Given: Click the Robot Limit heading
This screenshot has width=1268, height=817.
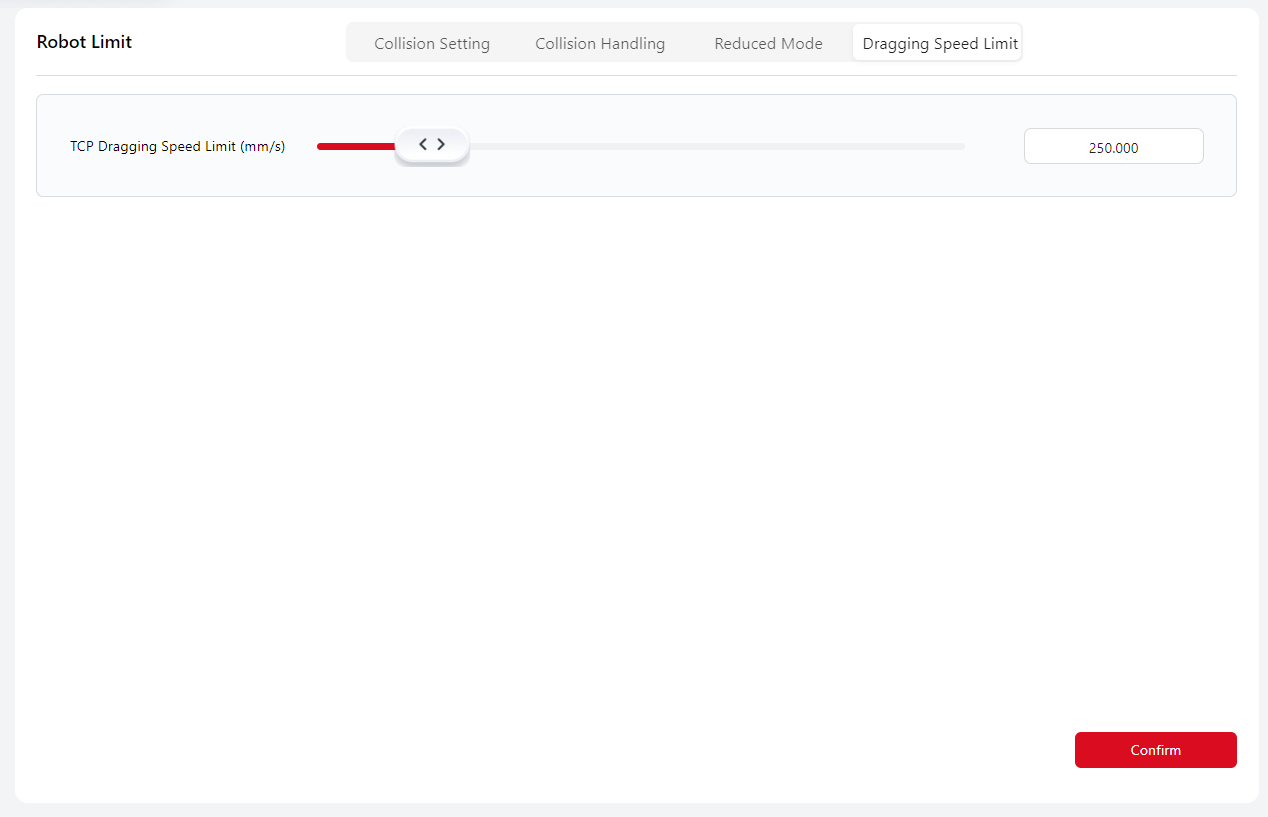Looking at the screenshot, I should click(84, 42).
